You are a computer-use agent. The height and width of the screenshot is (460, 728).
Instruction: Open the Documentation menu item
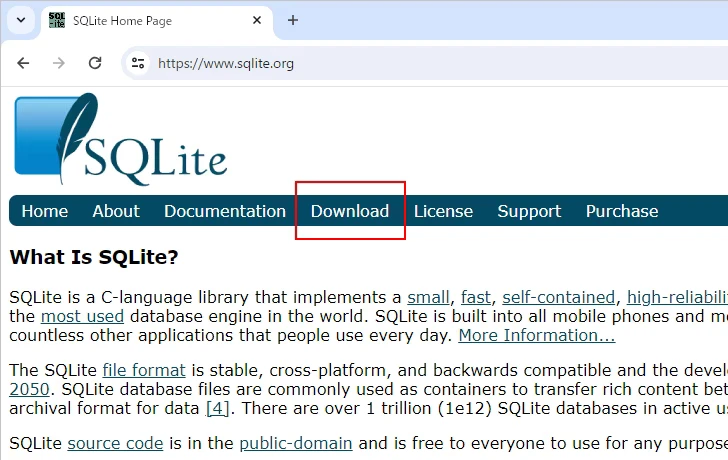click(x=225, y=211)
